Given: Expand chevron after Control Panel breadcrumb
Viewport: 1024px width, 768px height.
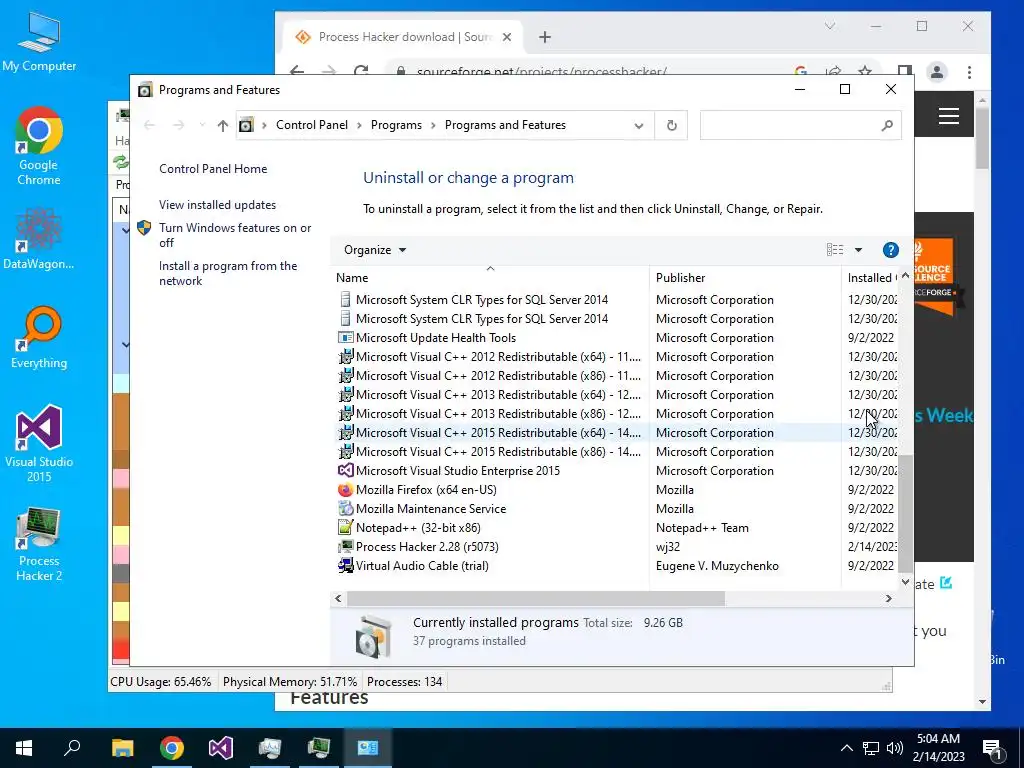Looking at the screenshot, I should (x=359, y=125).
